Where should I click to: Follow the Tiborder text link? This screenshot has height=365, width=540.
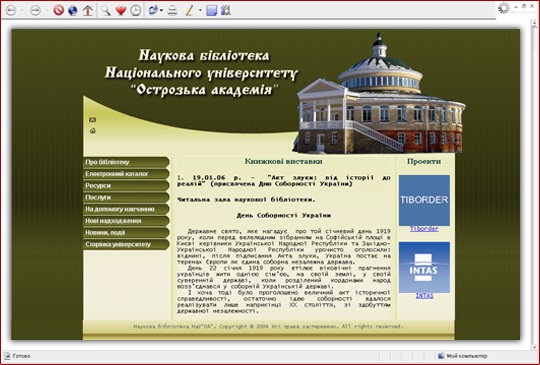click(x=424, y=229)
